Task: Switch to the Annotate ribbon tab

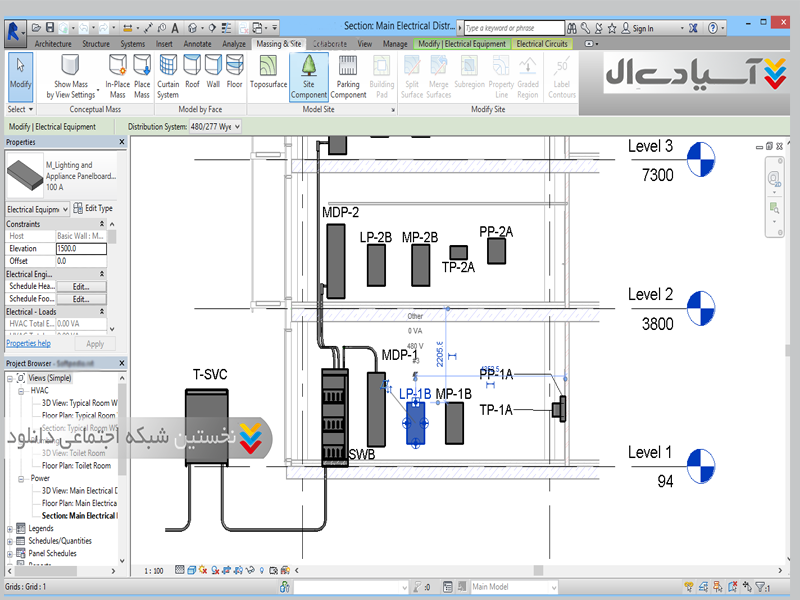Action: (197, 44)
